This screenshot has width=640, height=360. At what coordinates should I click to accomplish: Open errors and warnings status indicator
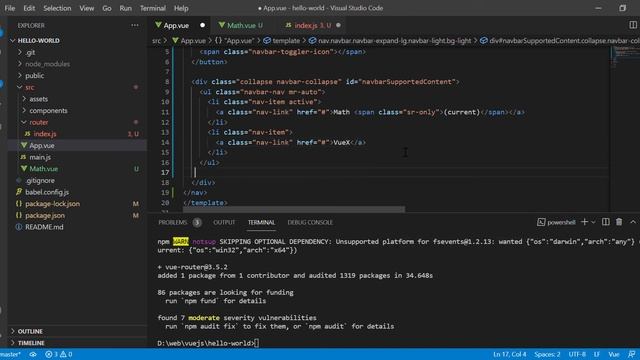coord(58,354)
